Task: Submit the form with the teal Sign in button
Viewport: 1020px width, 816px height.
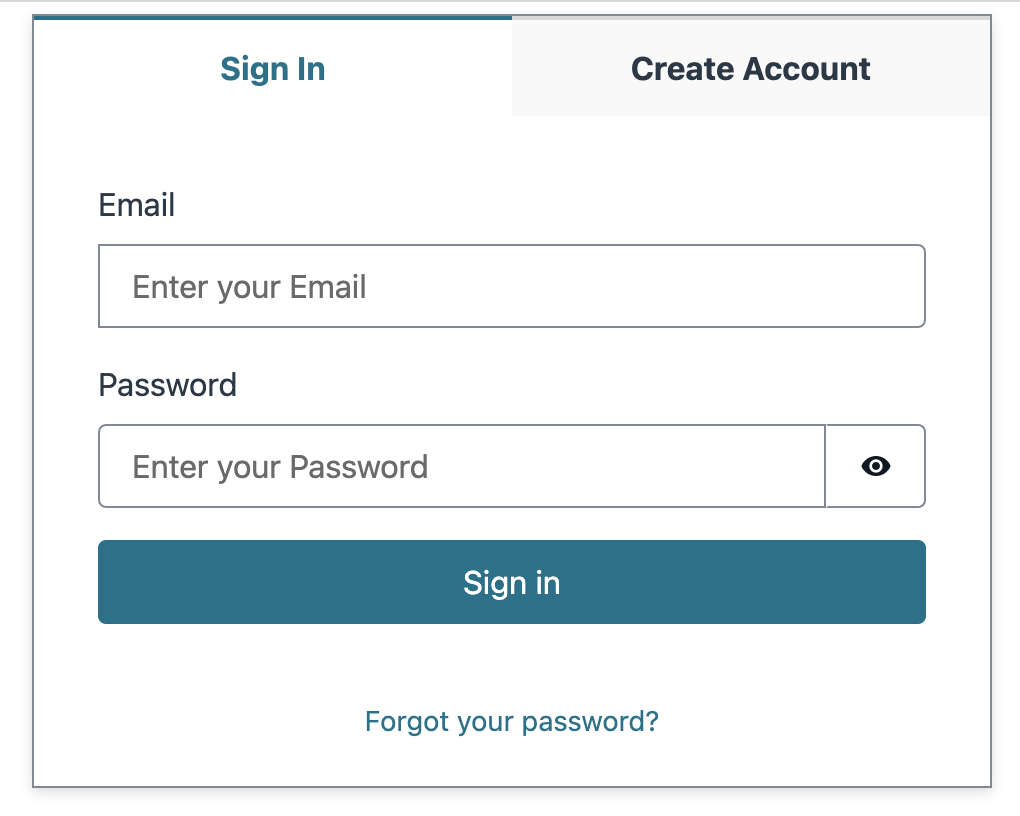Action: (x=511, y=582)
